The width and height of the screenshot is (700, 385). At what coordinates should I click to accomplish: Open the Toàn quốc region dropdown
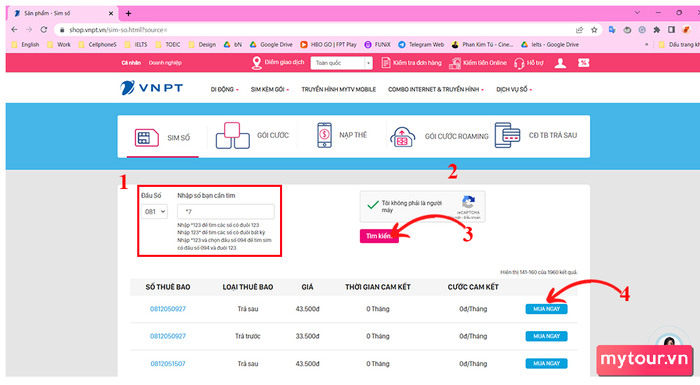[342, 63]
